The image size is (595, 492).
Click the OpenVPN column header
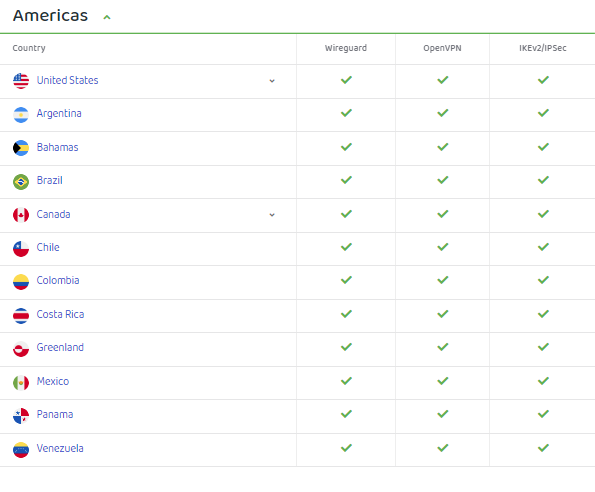click(x=442, y=48)
